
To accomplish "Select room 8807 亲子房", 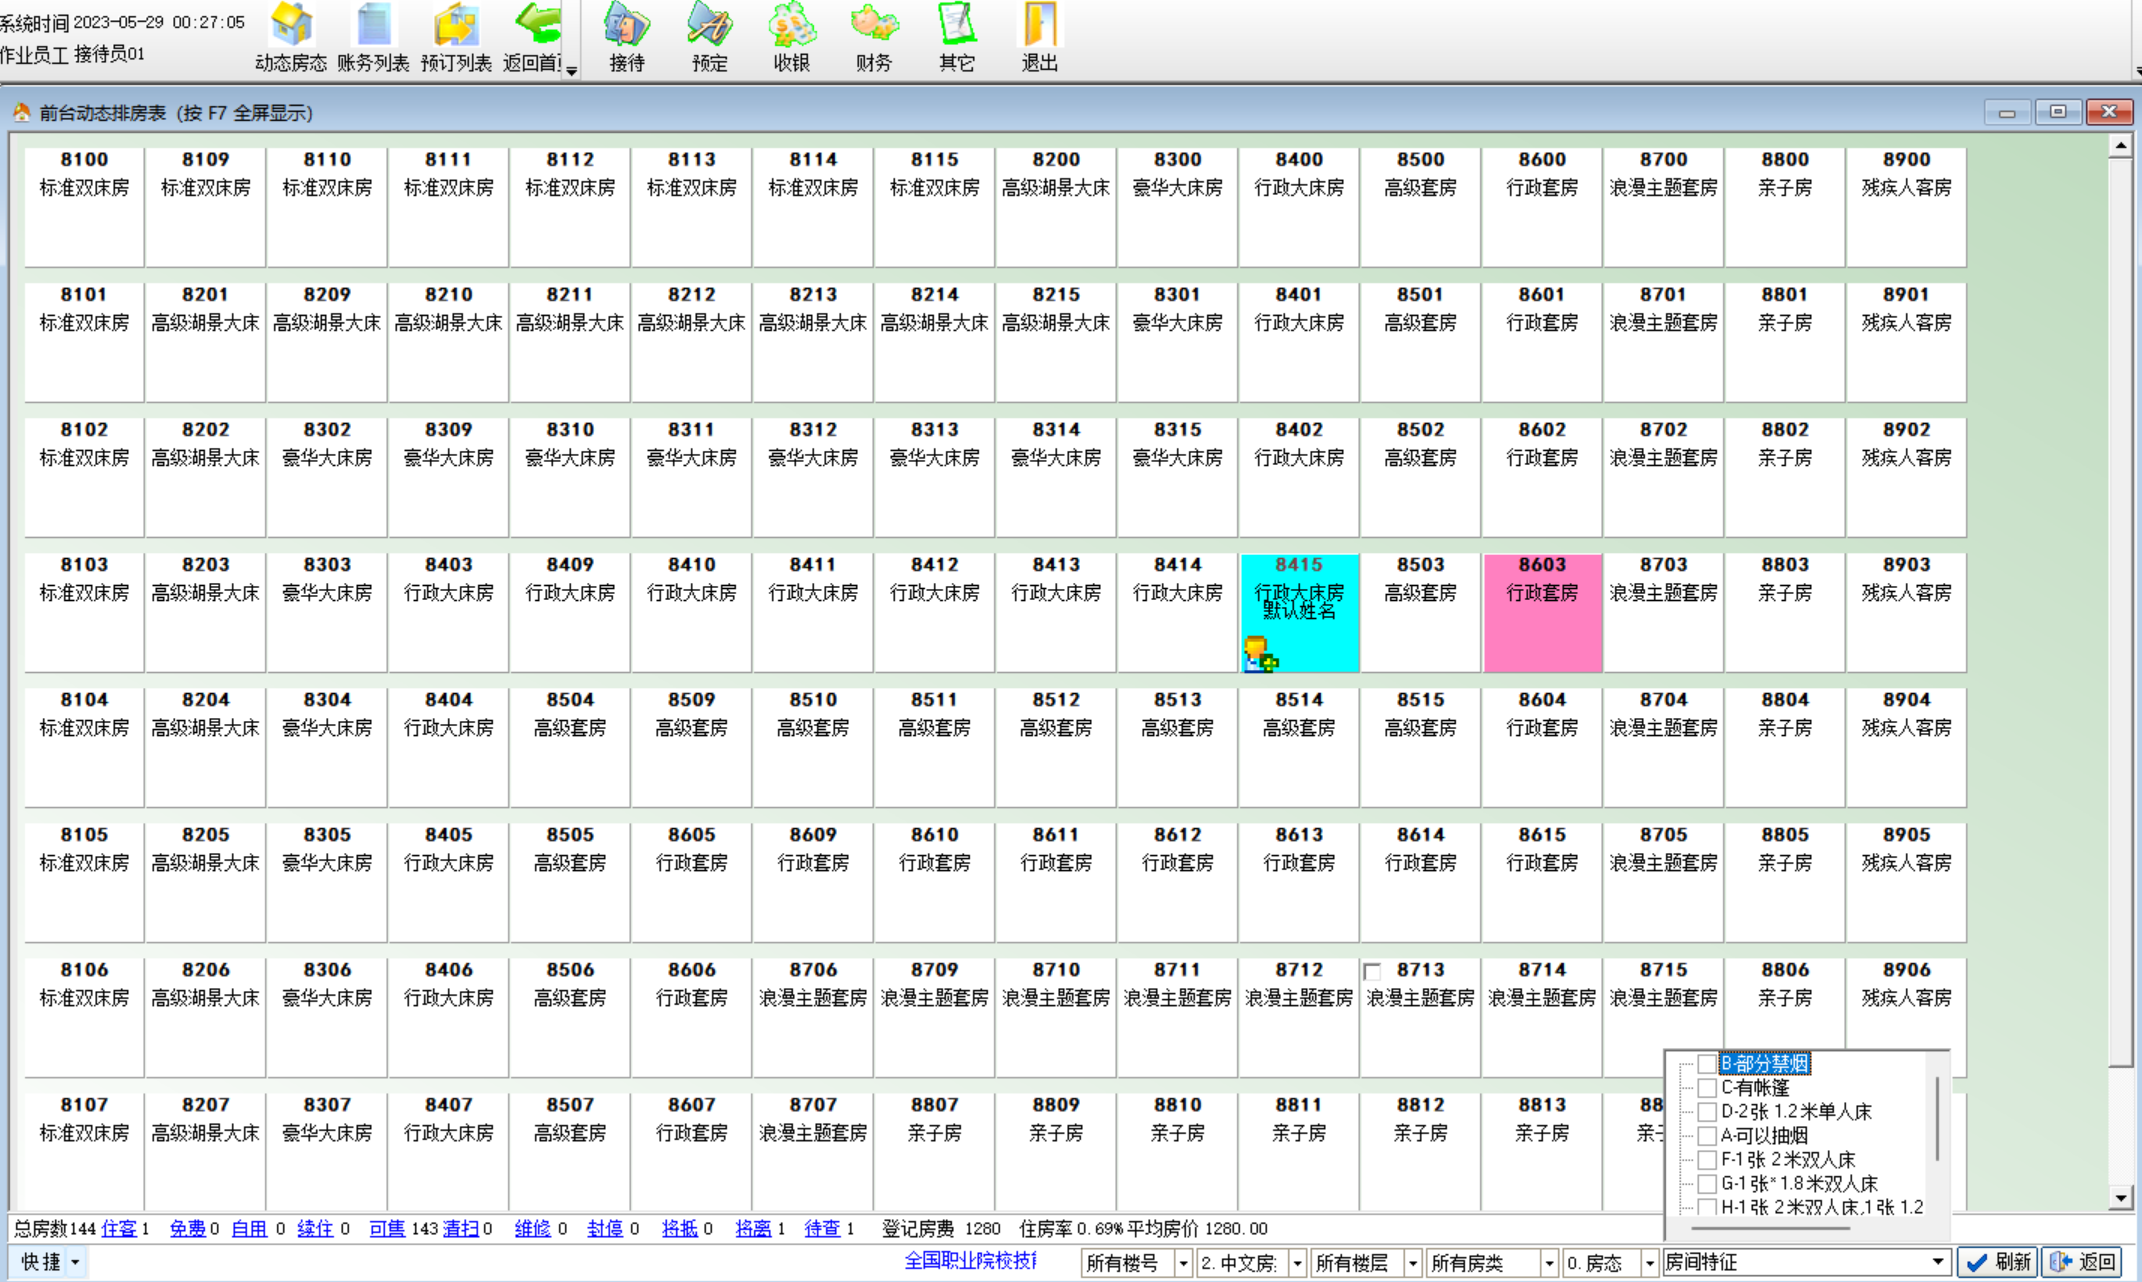I will 934,1150.
